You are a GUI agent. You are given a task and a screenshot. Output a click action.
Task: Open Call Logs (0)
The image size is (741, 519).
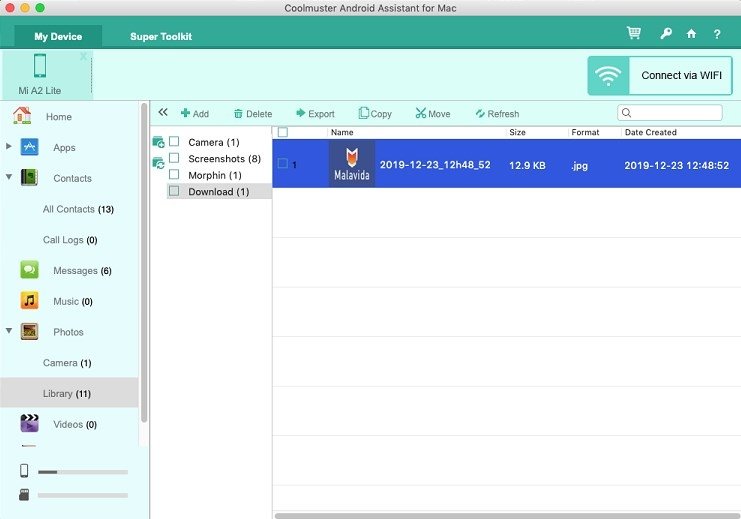pyautogui.click(x=70, y=240)
